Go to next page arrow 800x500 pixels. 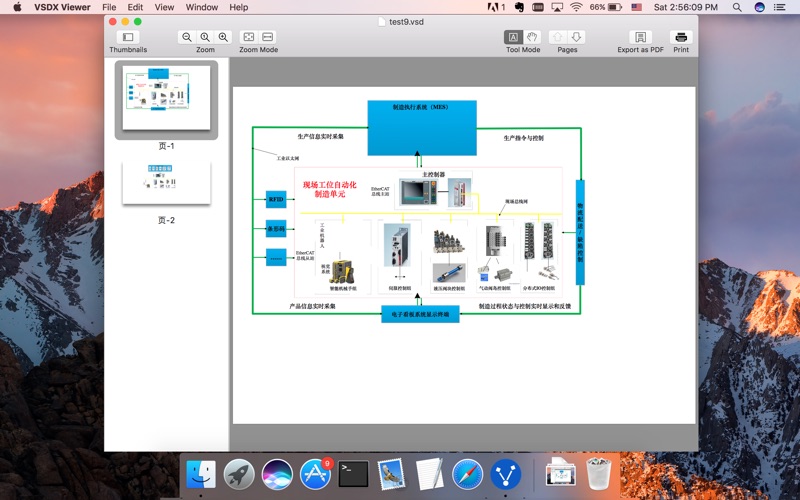576,37
